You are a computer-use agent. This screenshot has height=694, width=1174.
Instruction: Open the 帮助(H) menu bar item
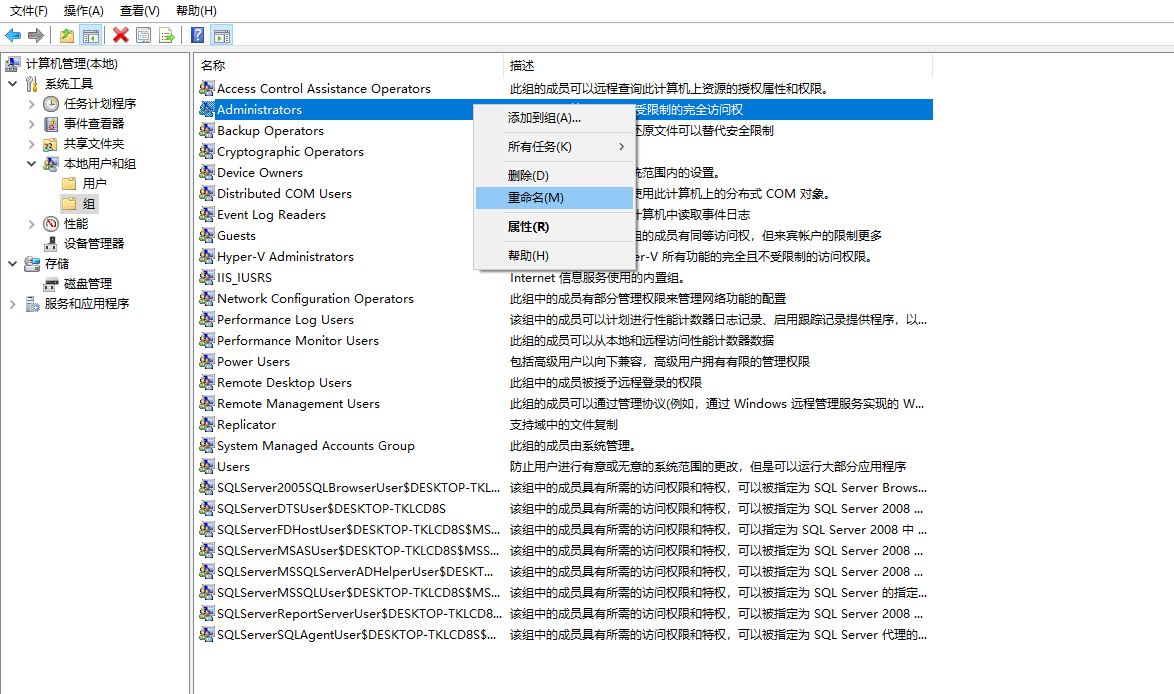pos(196,10)
